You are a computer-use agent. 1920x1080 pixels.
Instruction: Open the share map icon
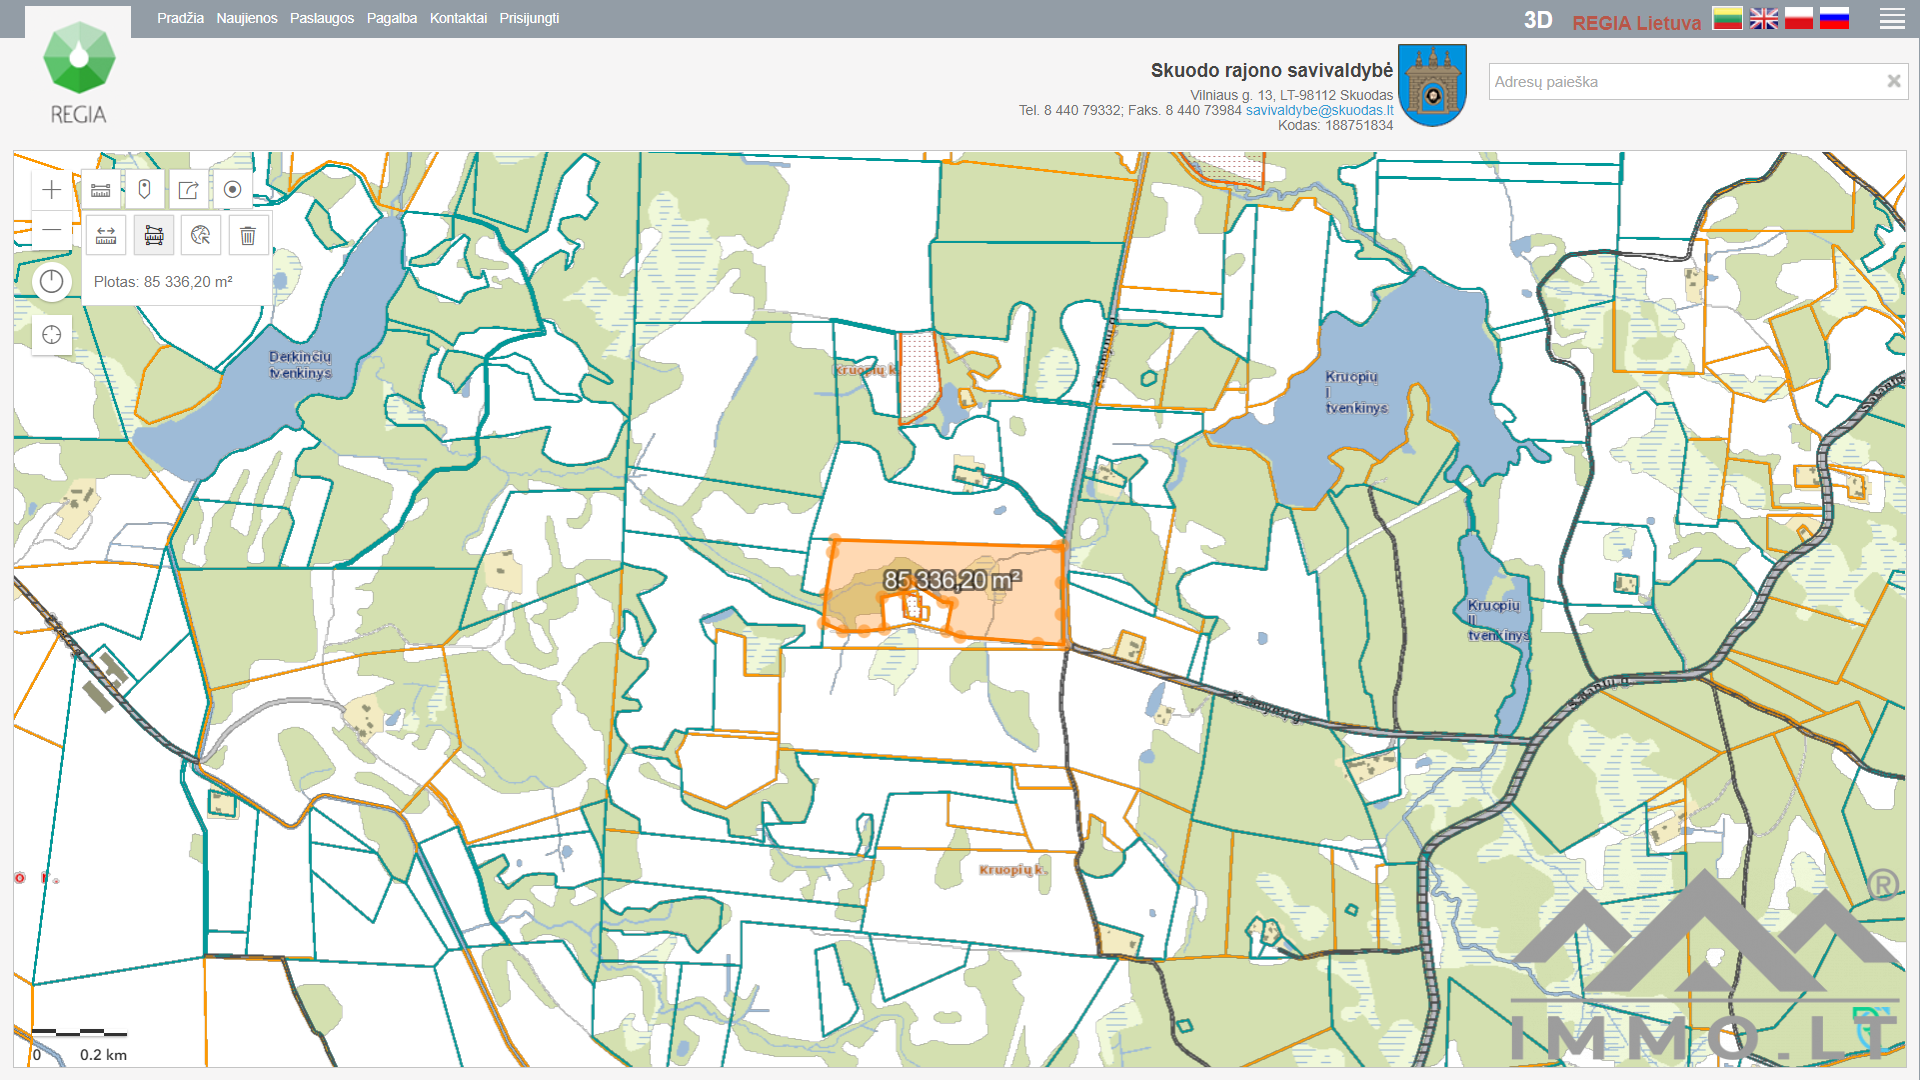click(189, 189)
